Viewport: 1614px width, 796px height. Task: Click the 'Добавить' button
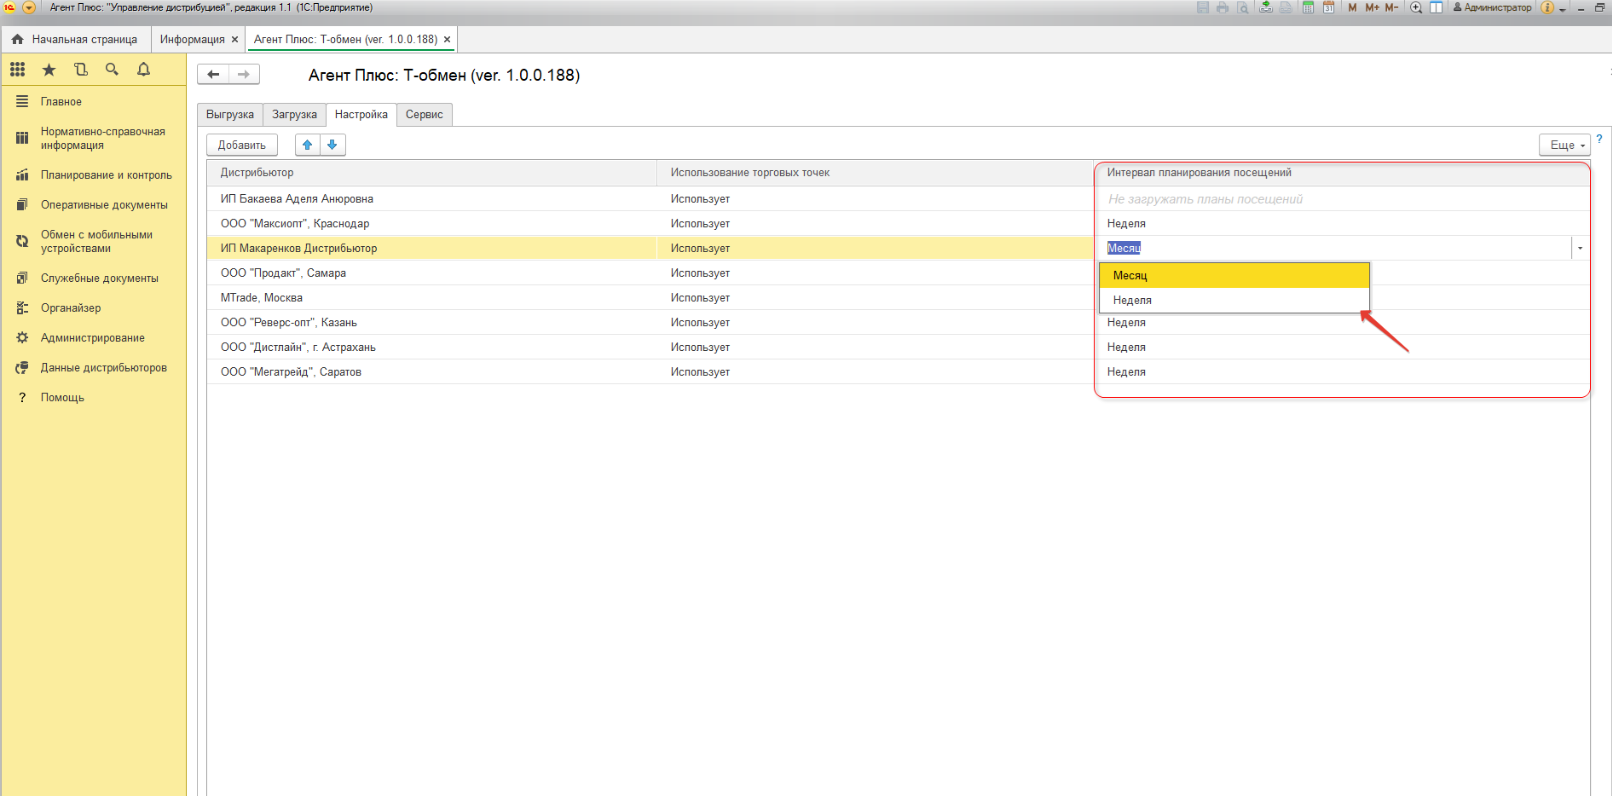tap(242, 145)
